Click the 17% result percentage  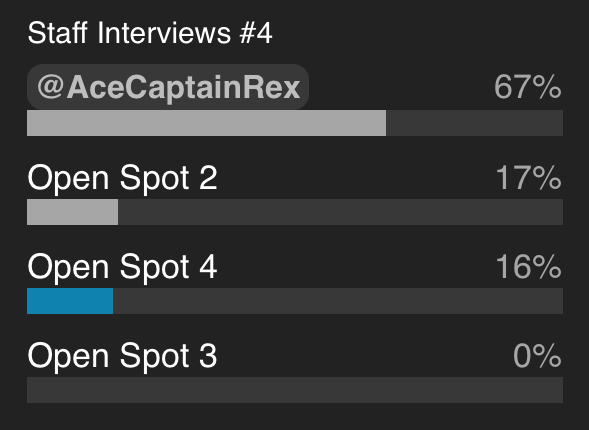529,177
